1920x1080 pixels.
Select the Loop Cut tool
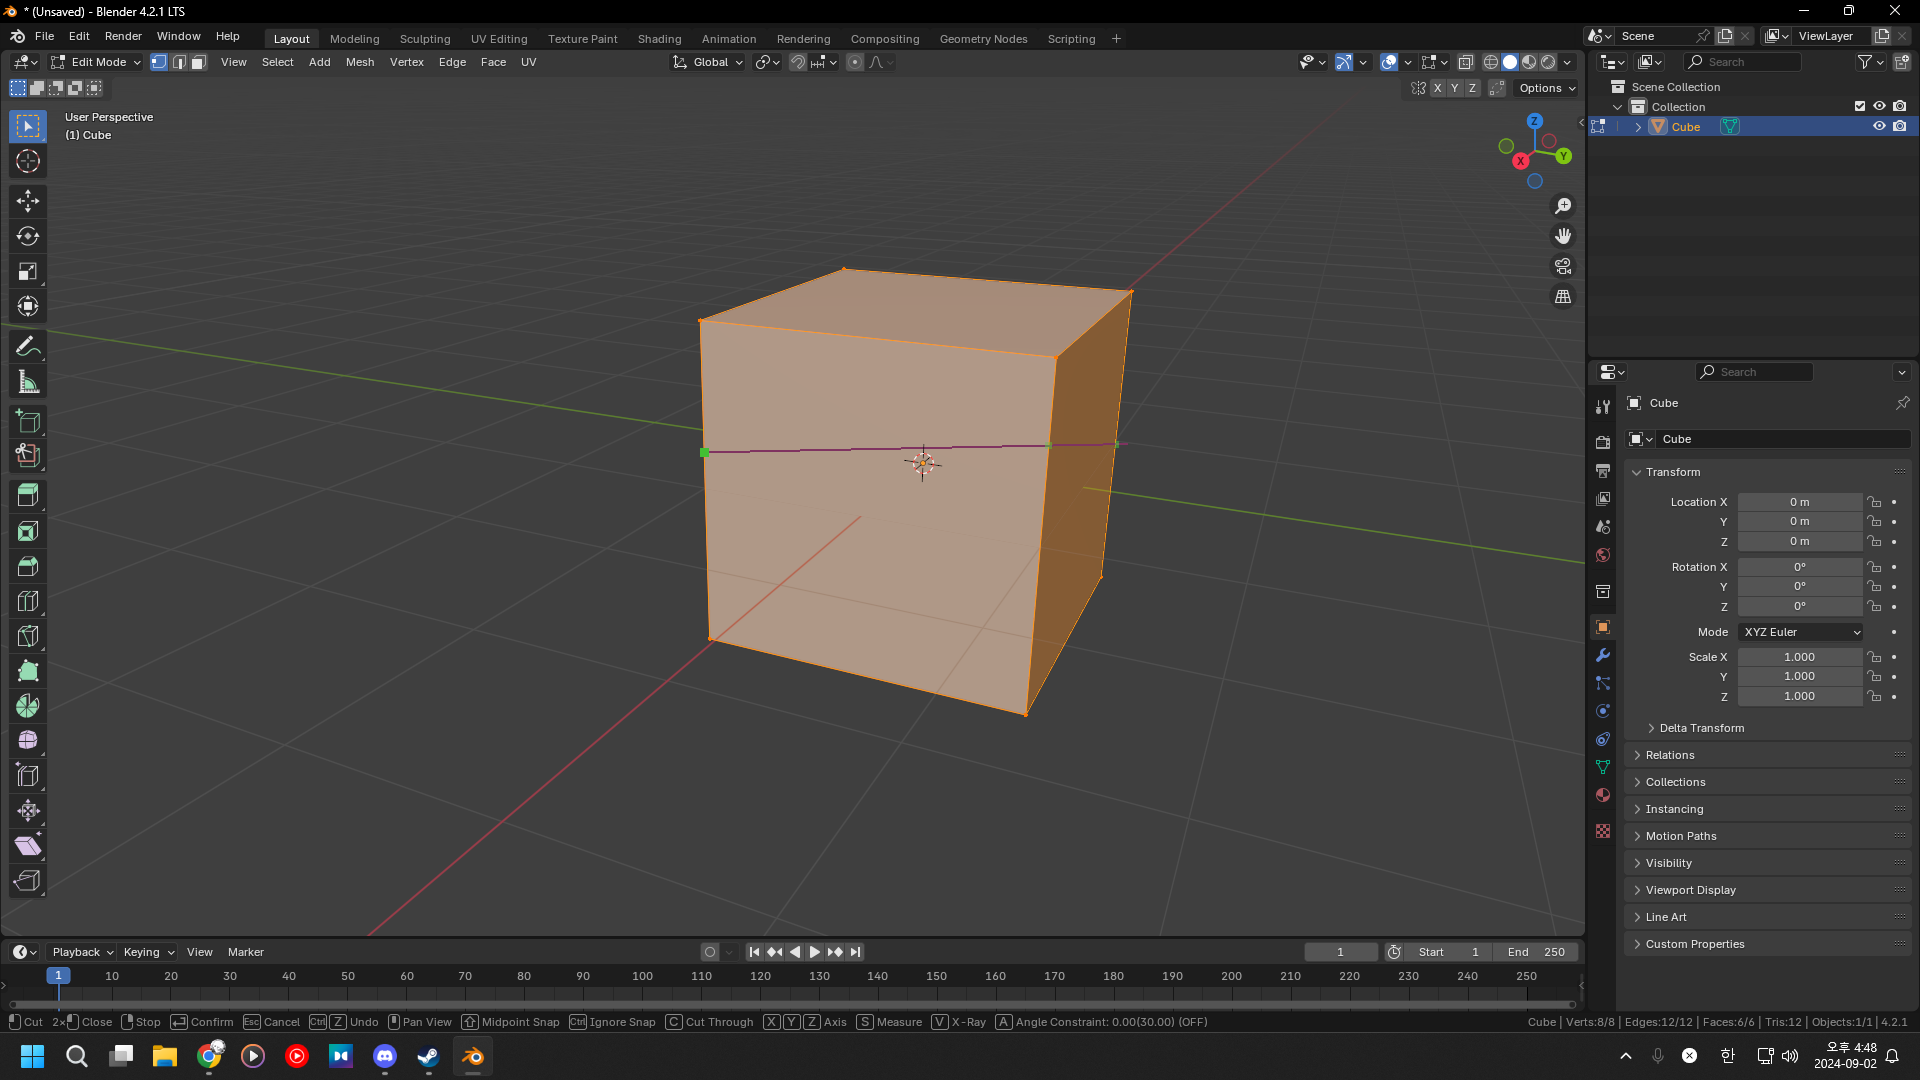point(28,601)
